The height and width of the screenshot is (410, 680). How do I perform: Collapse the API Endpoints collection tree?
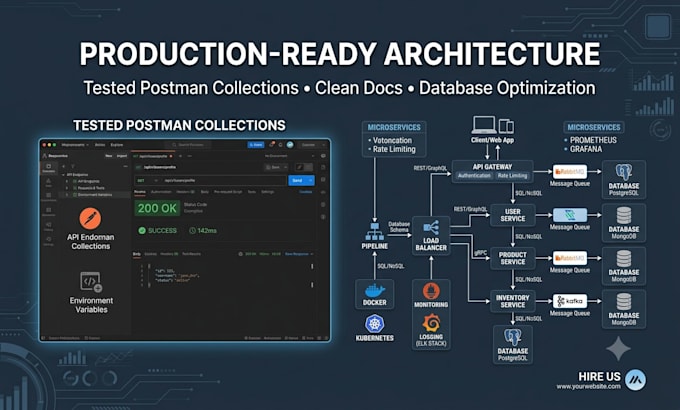[x=64, y=175]
